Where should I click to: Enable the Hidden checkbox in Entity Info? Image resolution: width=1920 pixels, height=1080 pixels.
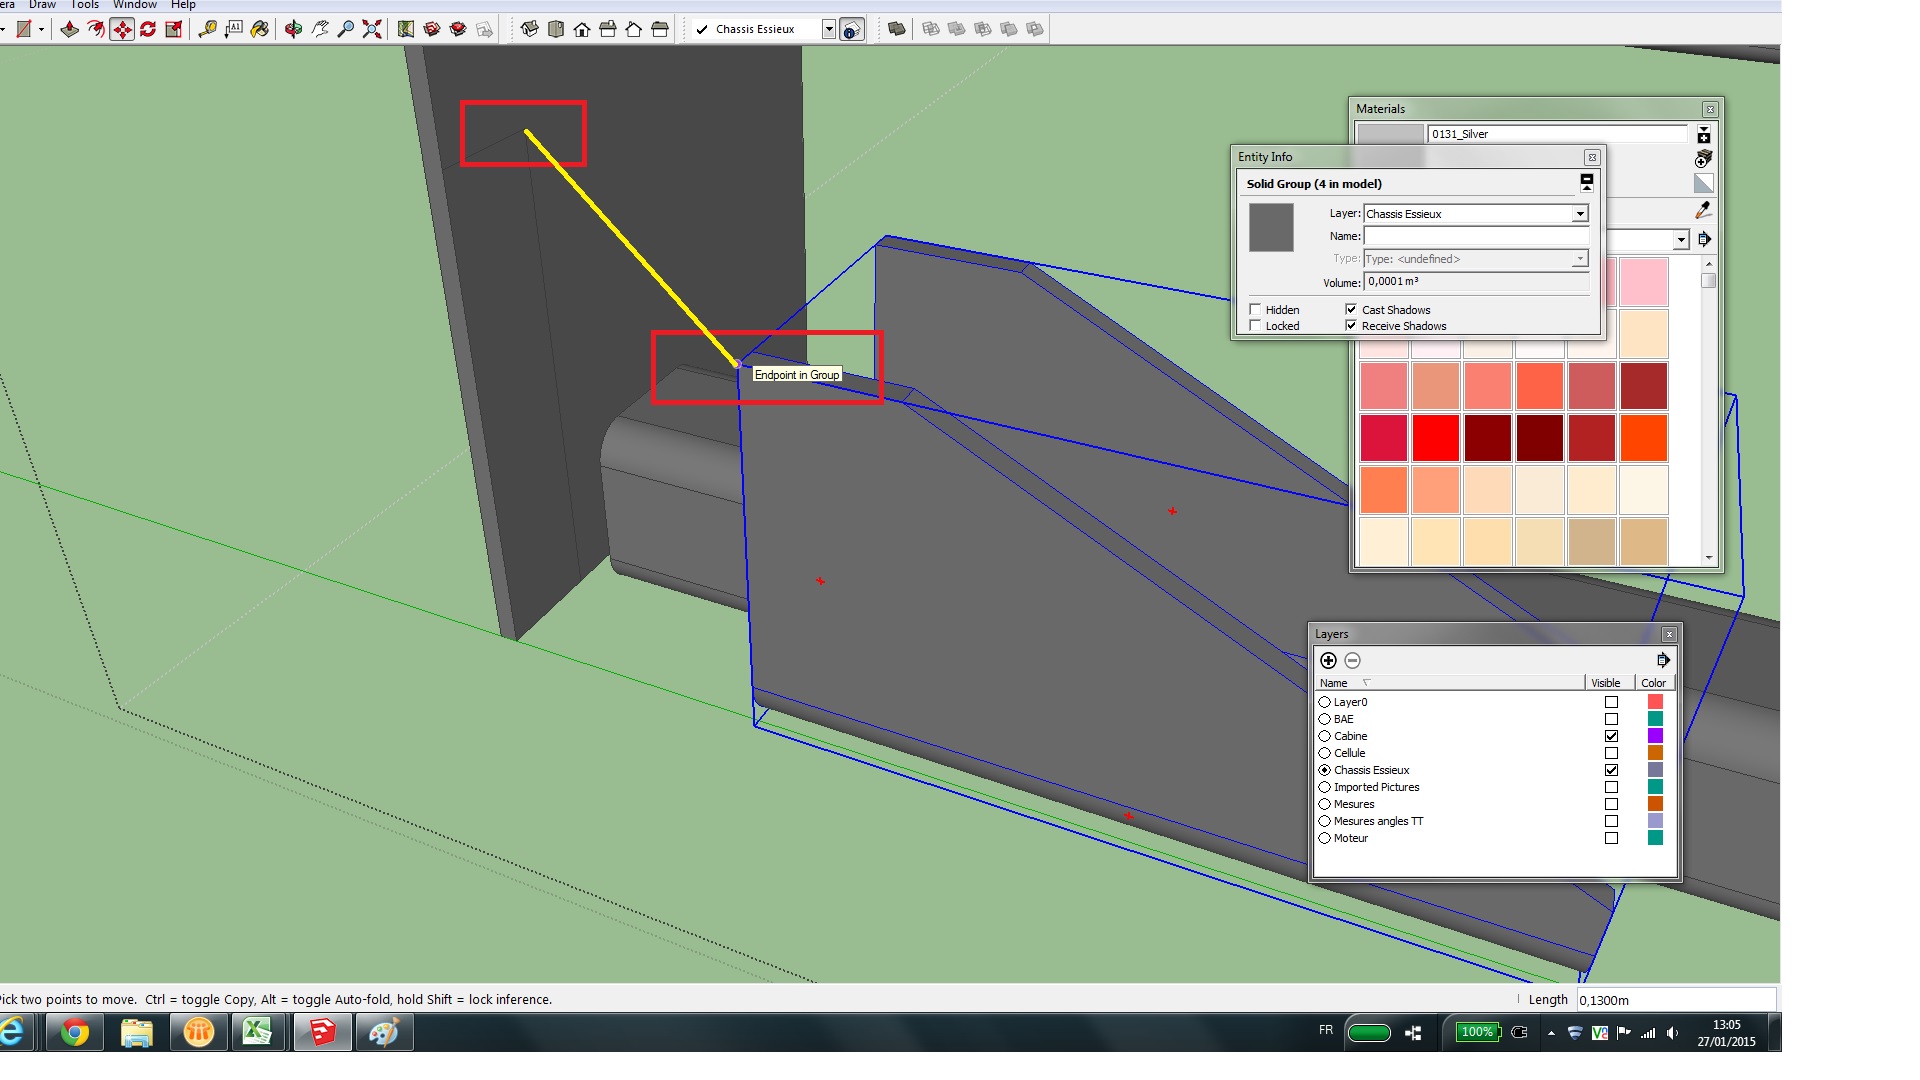coord(1255,310)
